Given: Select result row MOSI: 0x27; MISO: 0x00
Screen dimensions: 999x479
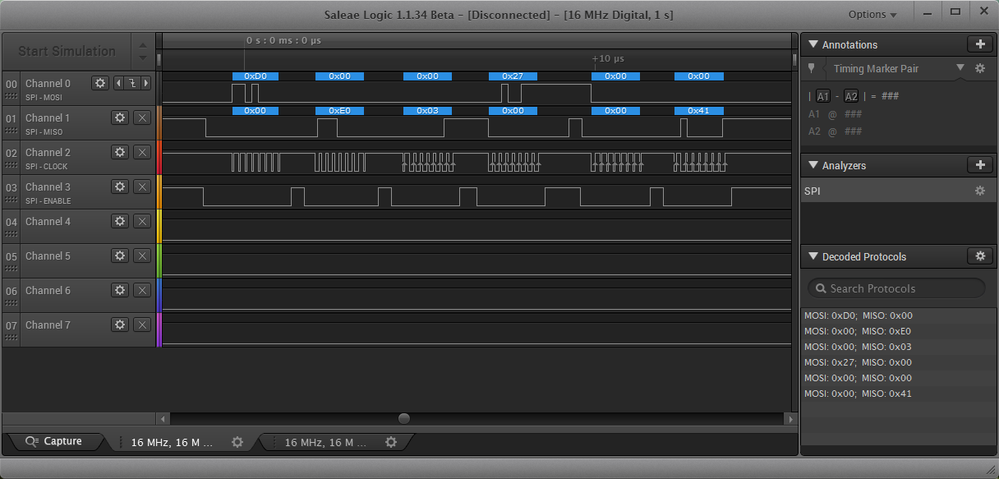Looking at the screenshot, I should (898, 362).
